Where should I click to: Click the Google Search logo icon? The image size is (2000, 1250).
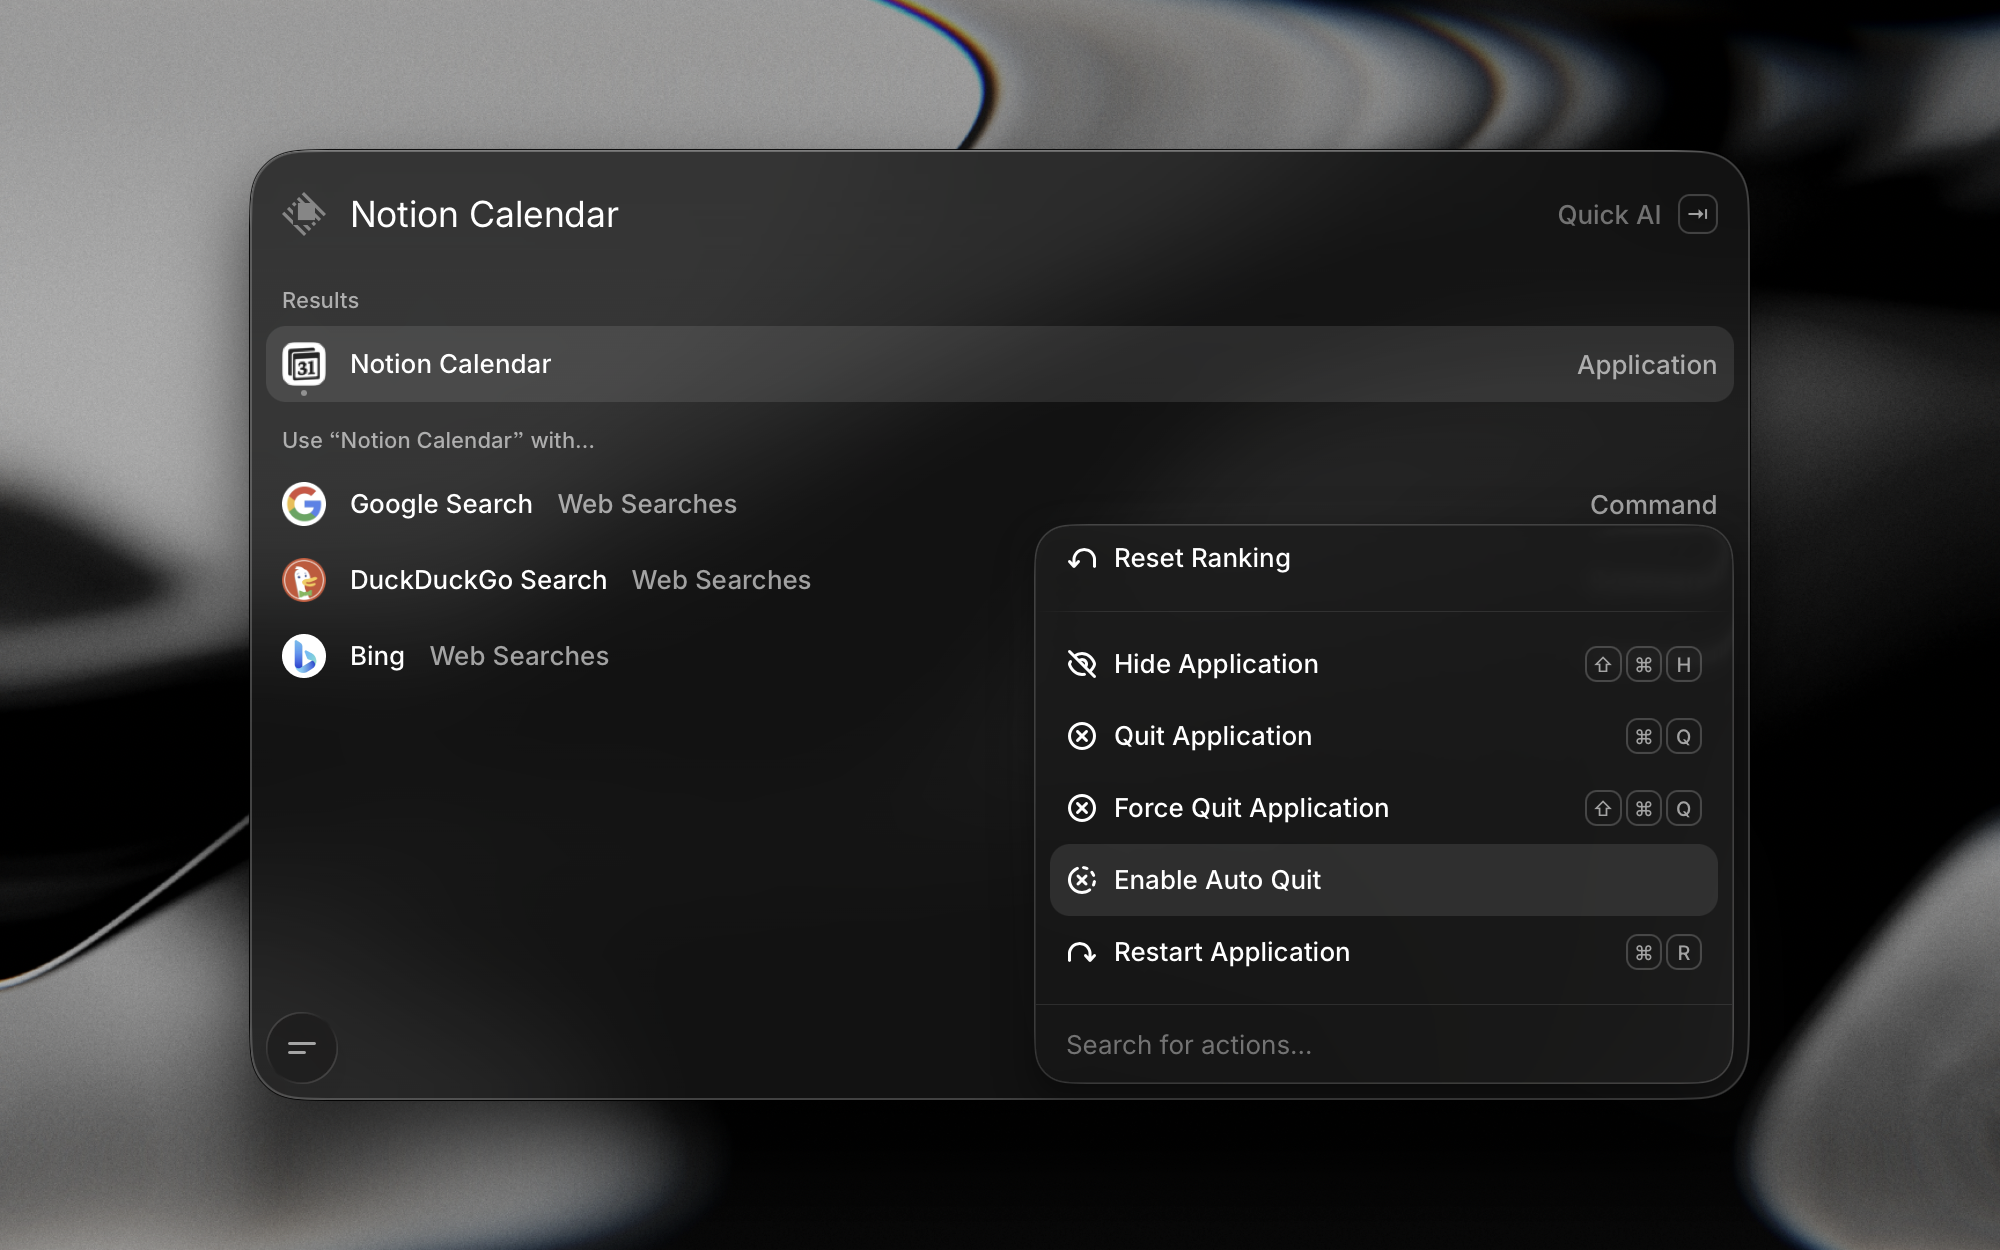(304, 504)
